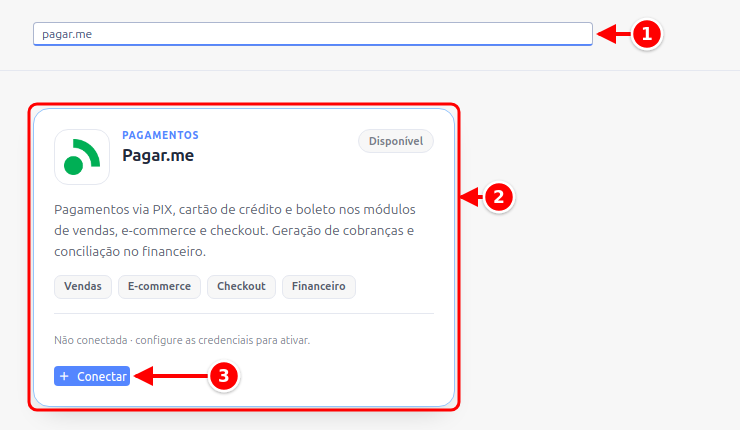Click the Pagar.me green logo icon
Screen dimensions: 740x430
[82, 157]
